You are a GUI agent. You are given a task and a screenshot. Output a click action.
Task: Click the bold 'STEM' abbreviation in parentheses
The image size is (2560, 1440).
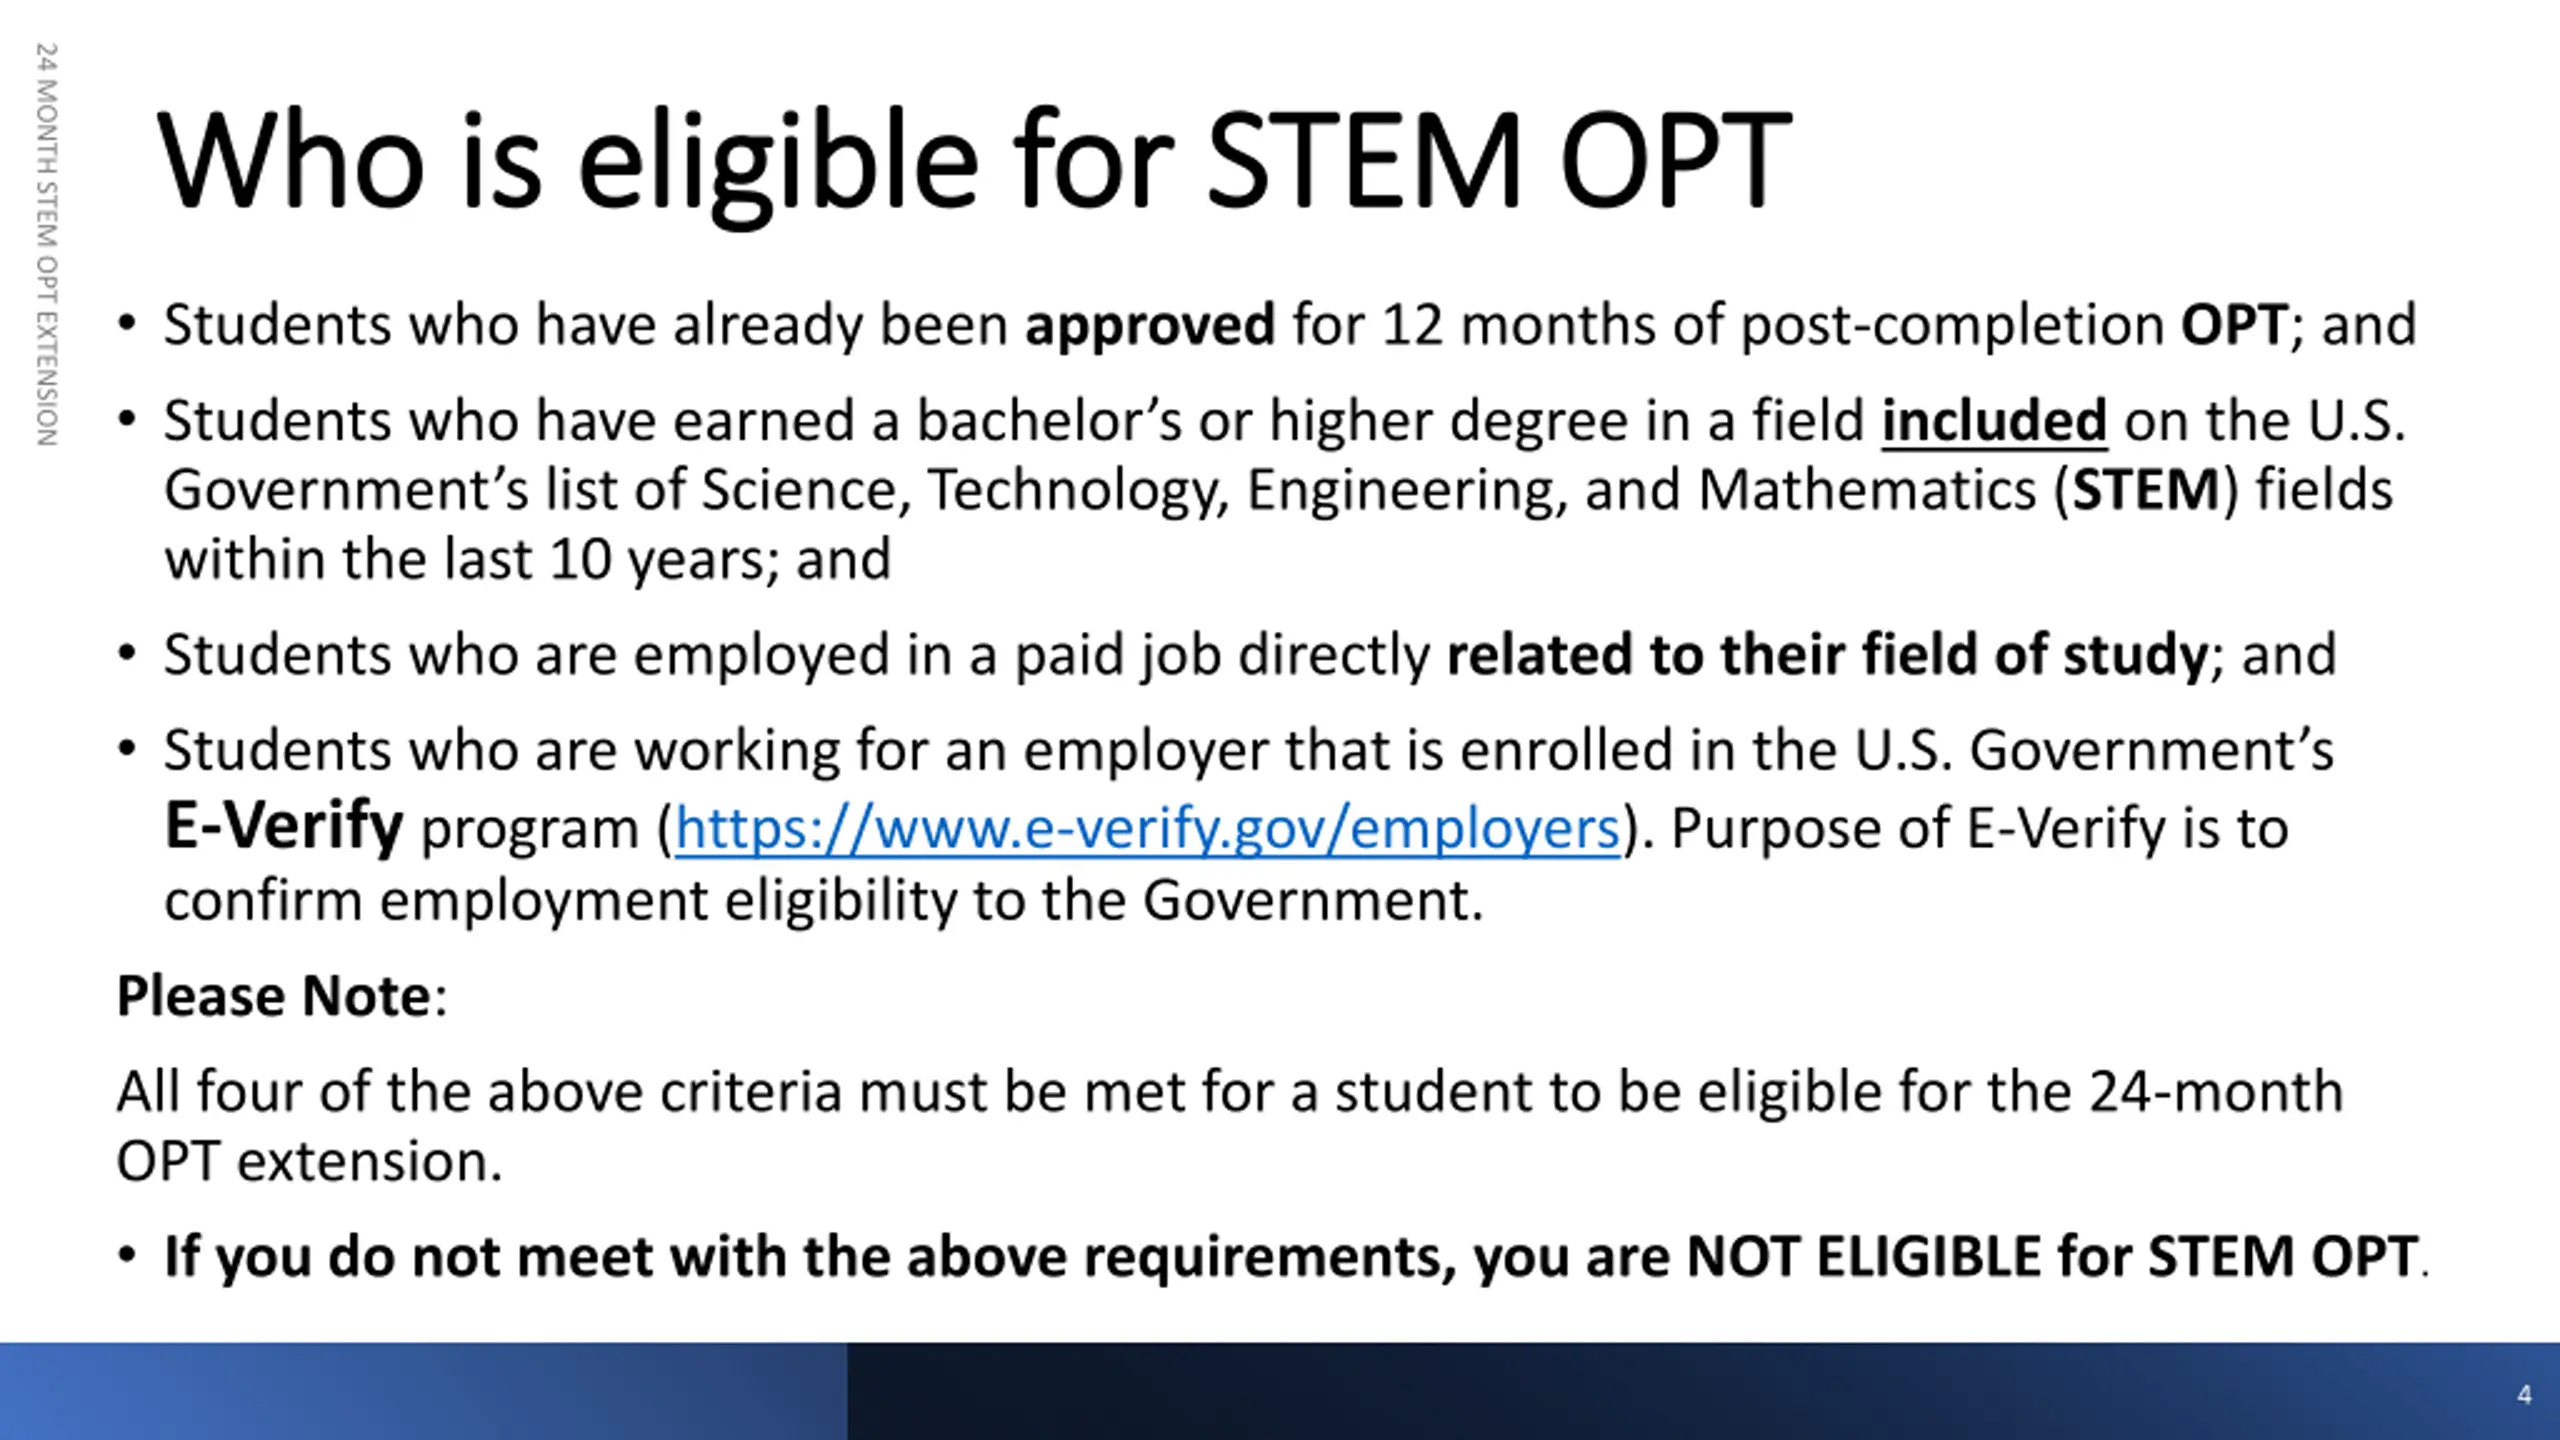[2145, 490]
